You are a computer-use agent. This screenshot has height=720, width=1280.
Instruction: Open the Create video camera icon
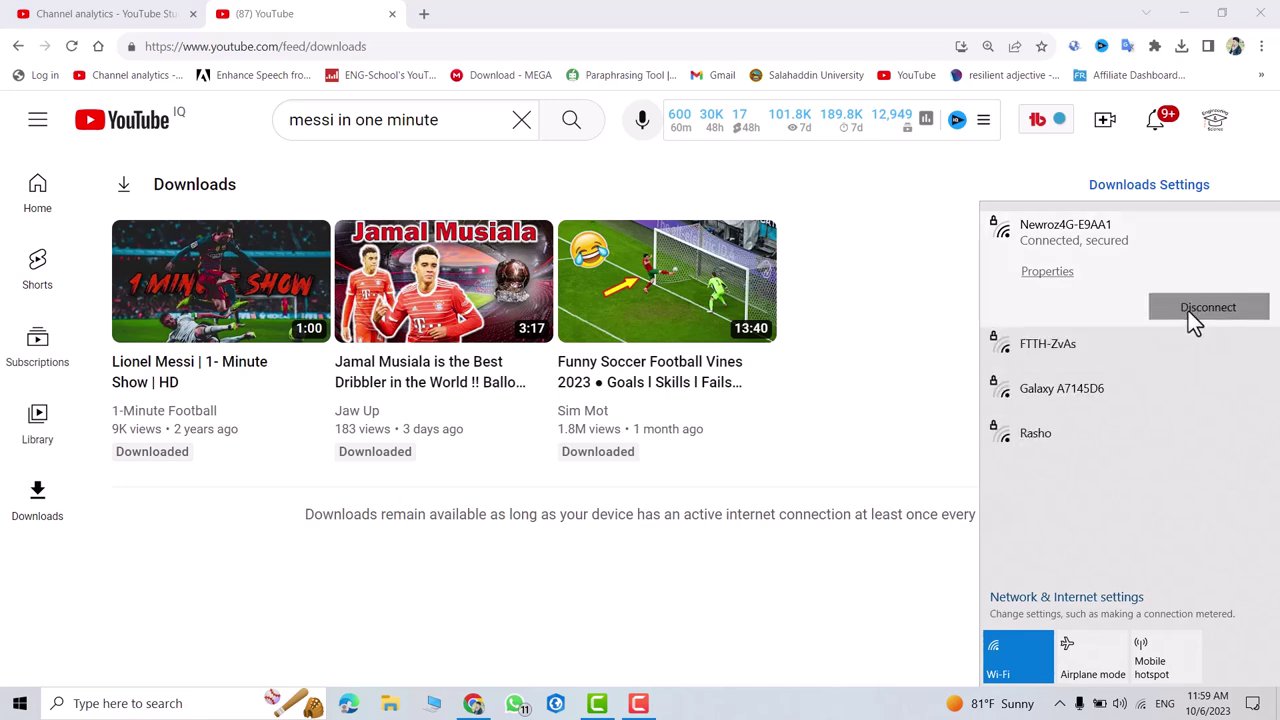[x=1104, y=119]
